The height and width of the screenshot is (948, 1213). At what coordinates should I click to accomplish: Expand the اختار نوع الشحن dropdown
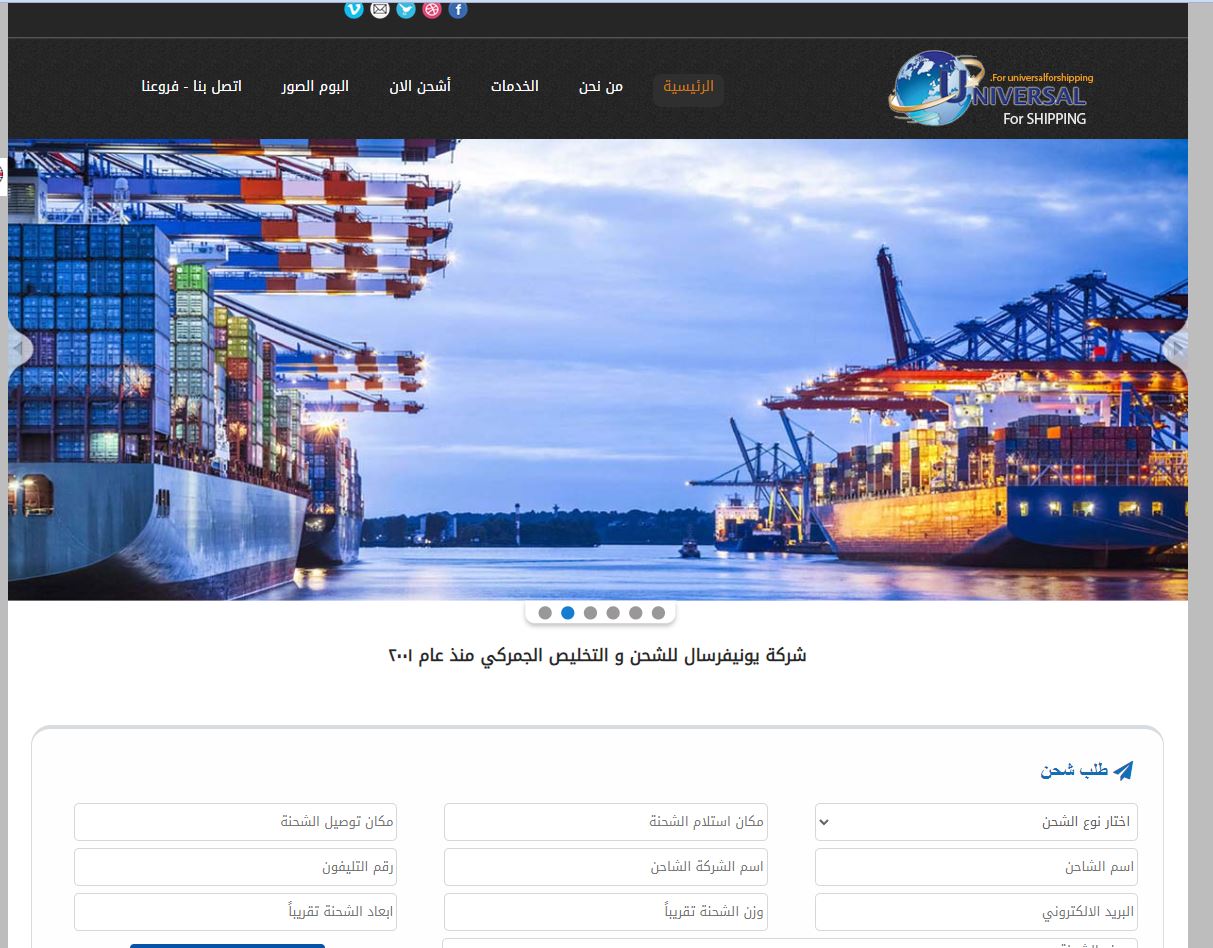pyautogui.click(x=976, y=822)
